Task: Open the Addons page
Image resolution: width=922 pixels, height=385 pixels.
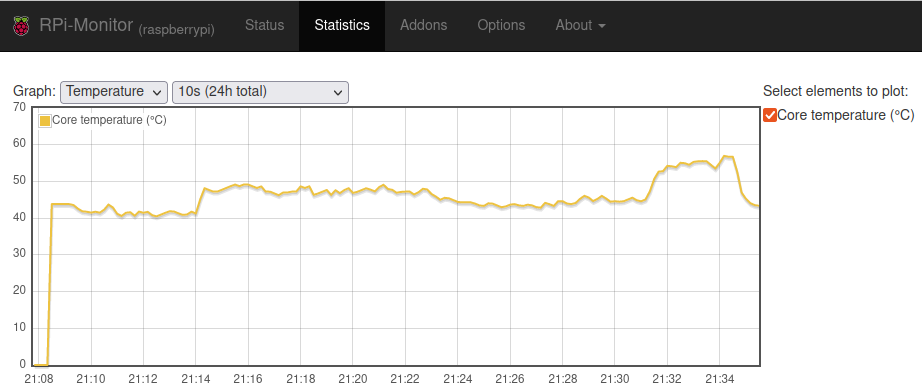Action: 423,25
